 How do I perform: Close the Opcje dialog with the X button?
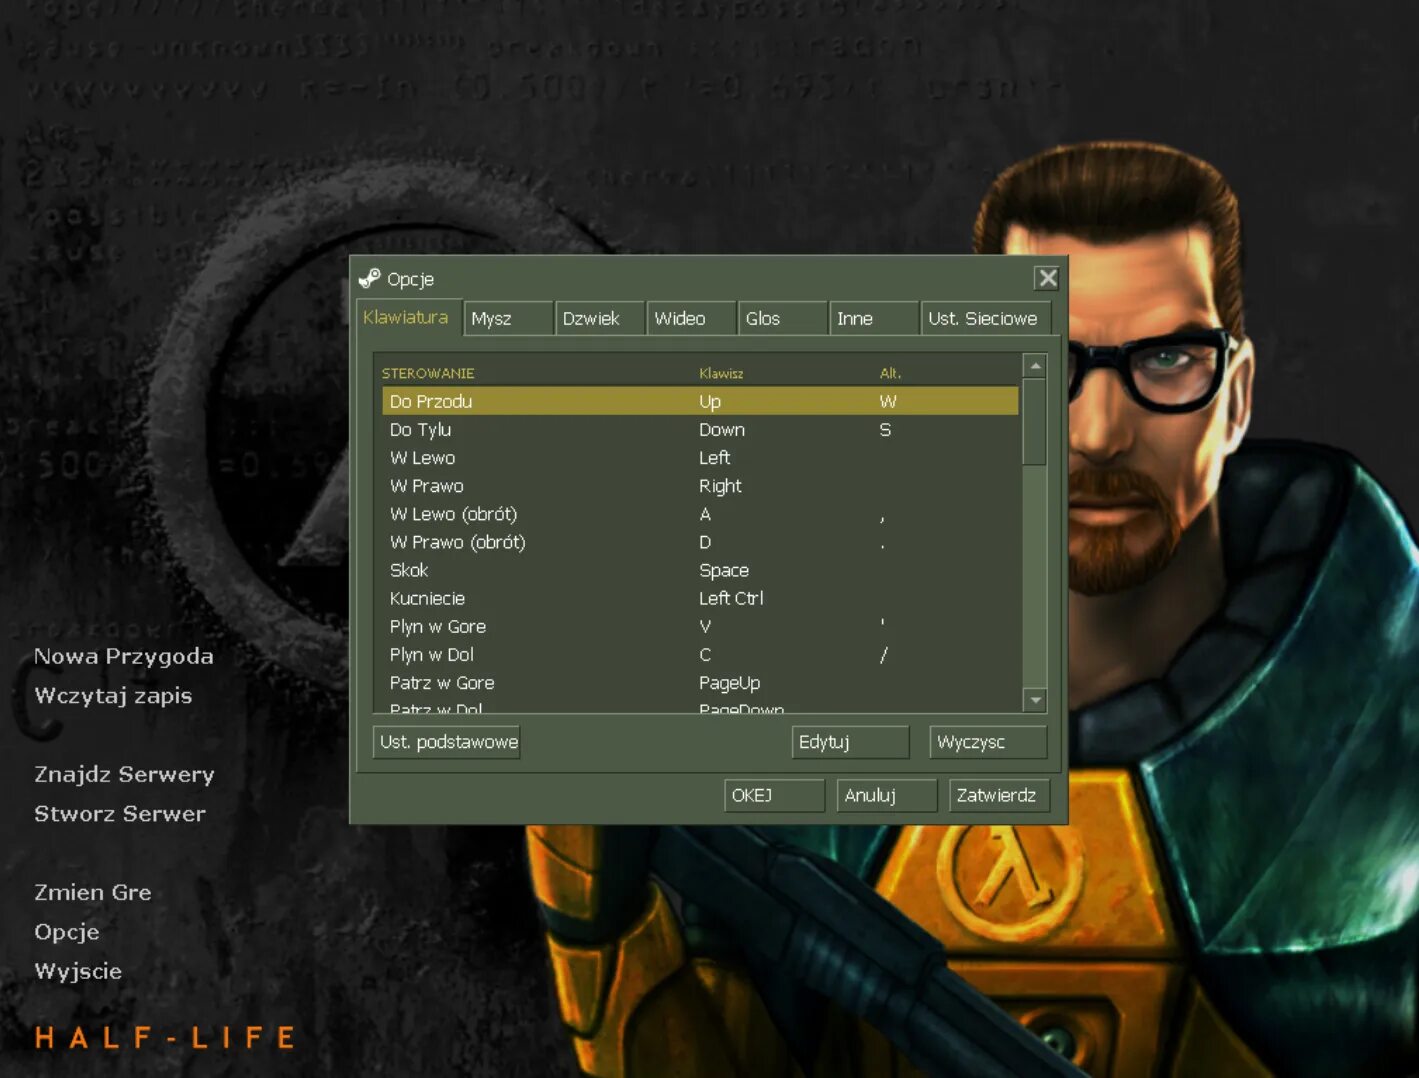tap(1047, 278)
